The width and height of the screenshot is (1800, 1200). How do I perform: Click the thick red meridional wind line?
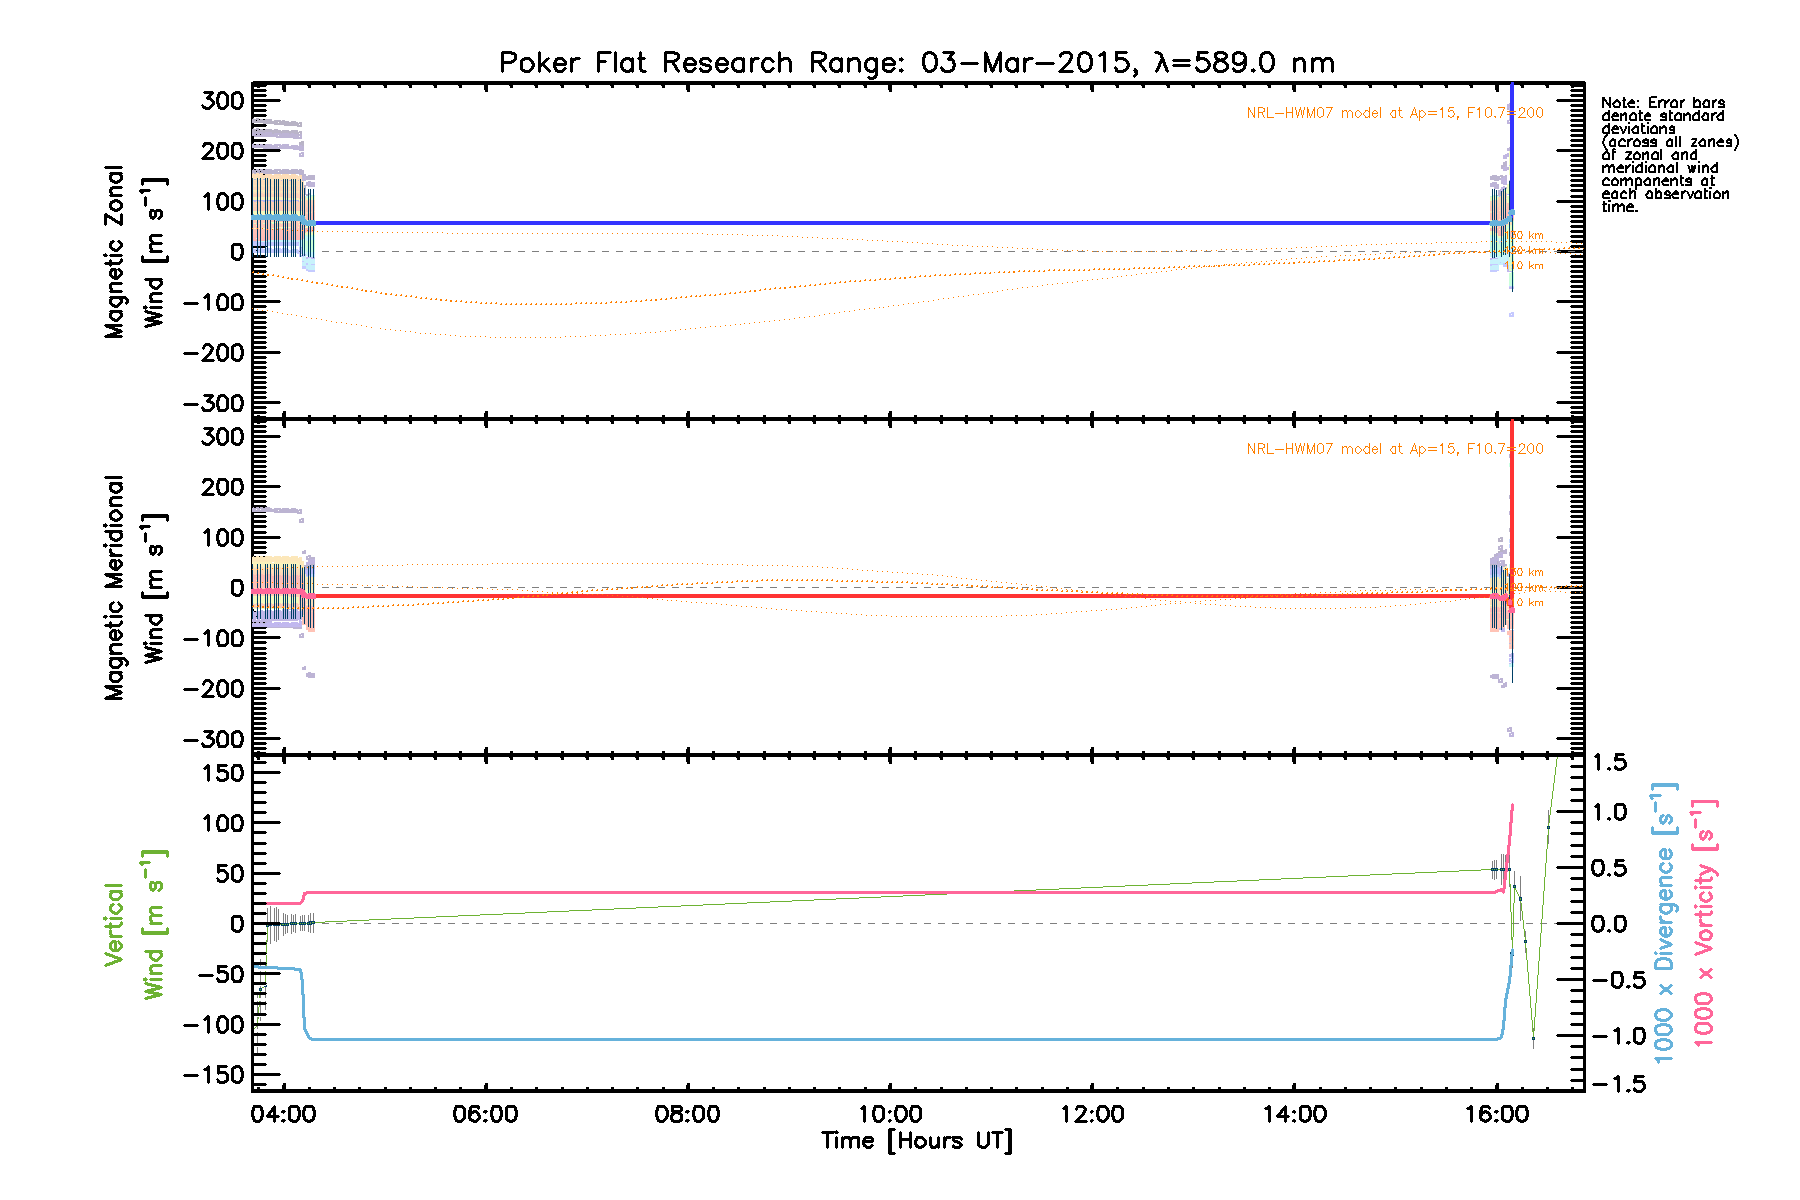[900, 596]
